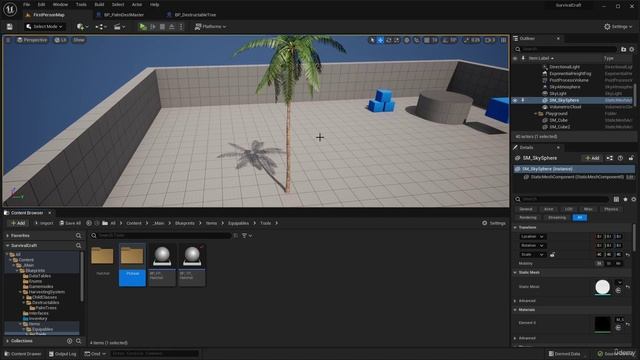
Task: Collapse the Static Mesh section
Action: [516, 272]
